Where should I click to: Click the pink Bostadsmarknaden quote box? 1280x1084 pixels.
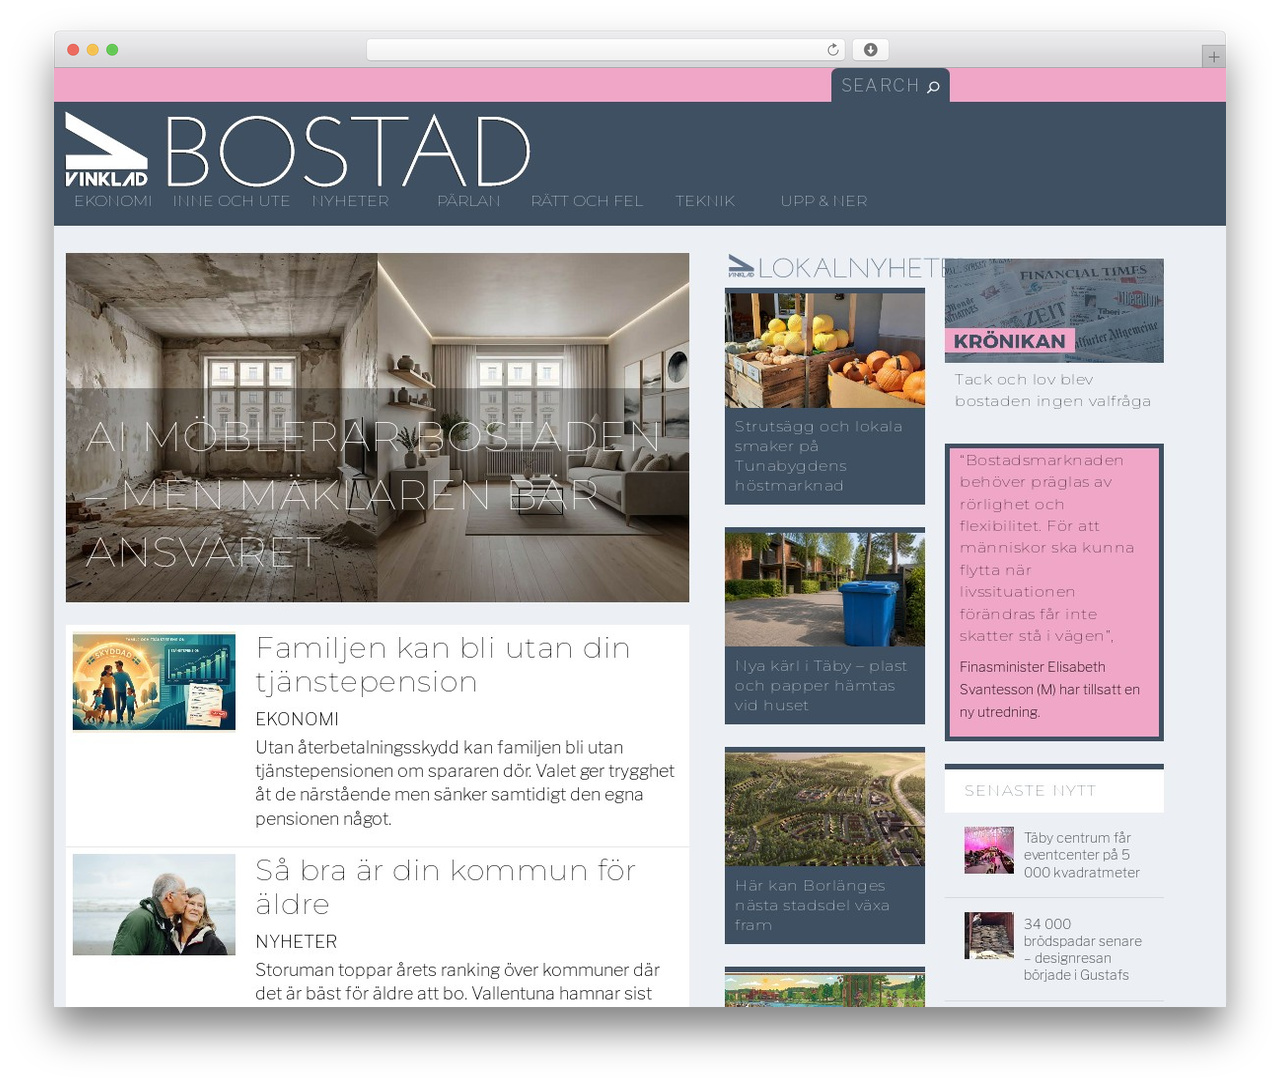coord(1054,592)
